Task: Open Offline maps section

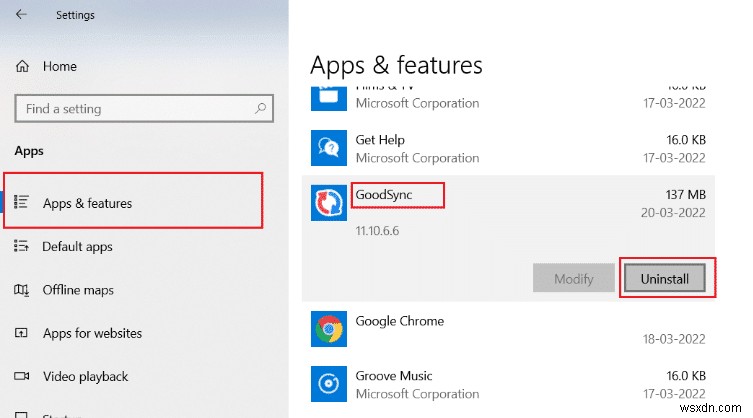Action: [78, 290]
